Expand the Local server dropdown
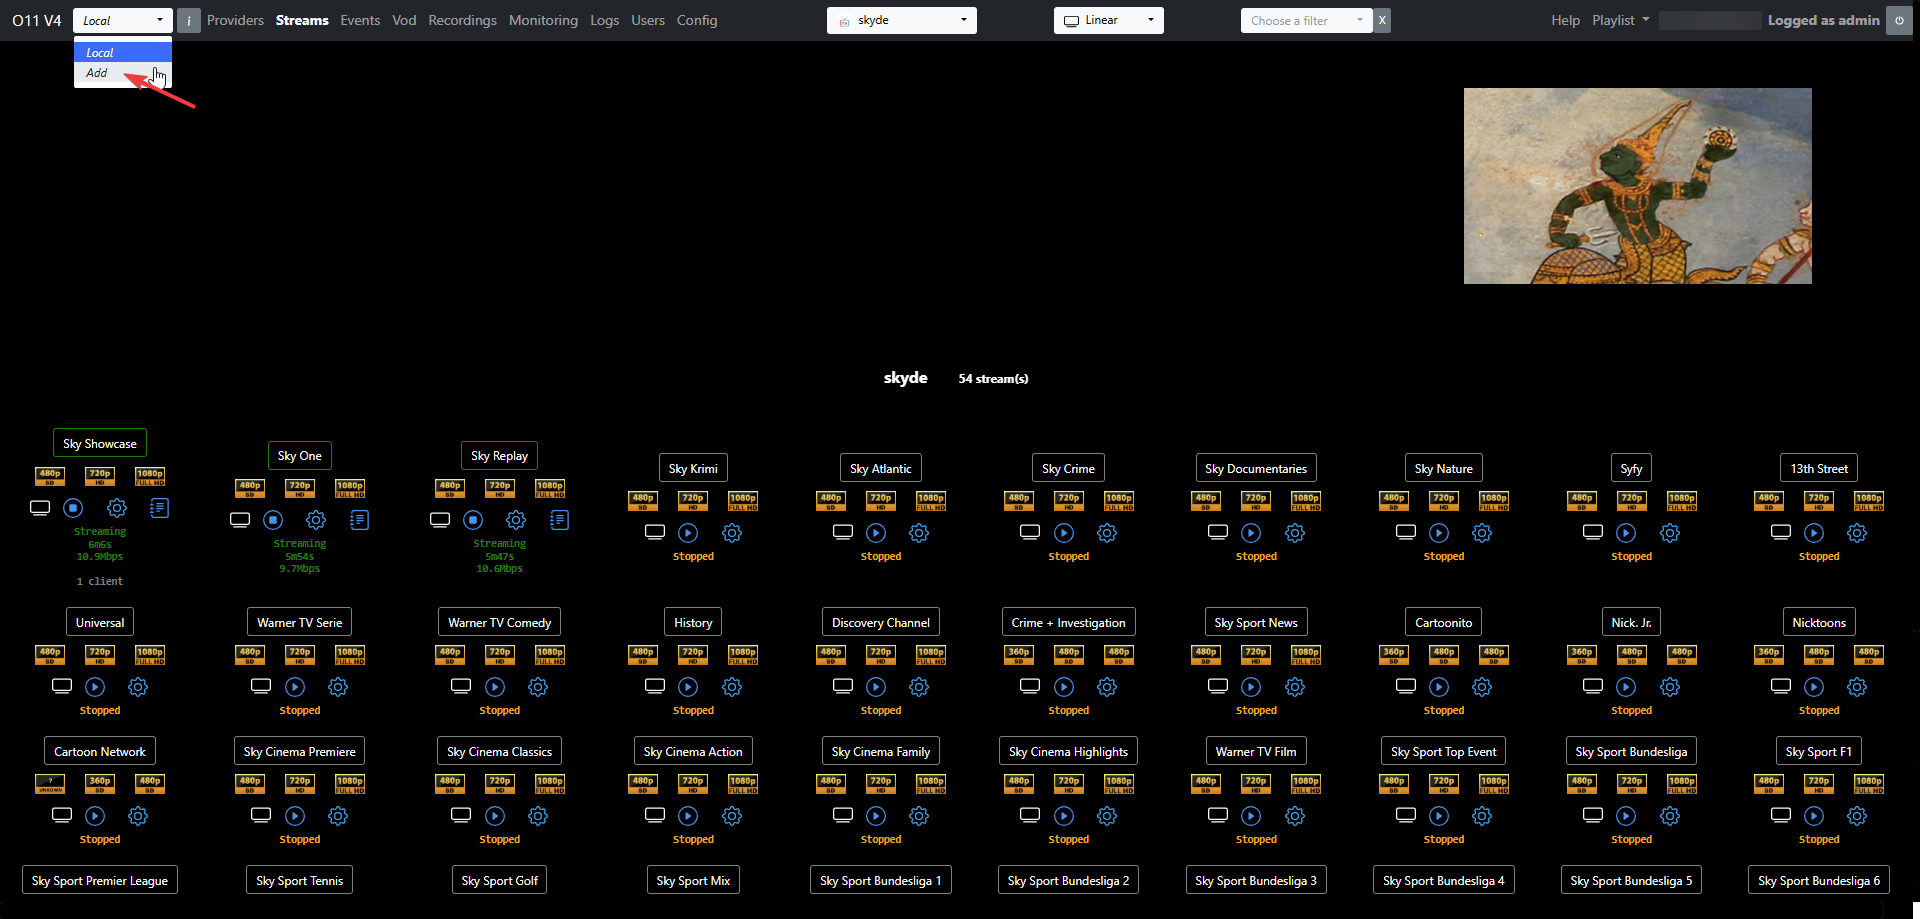This screenshot has width=1920, height=919. (123, 21)
